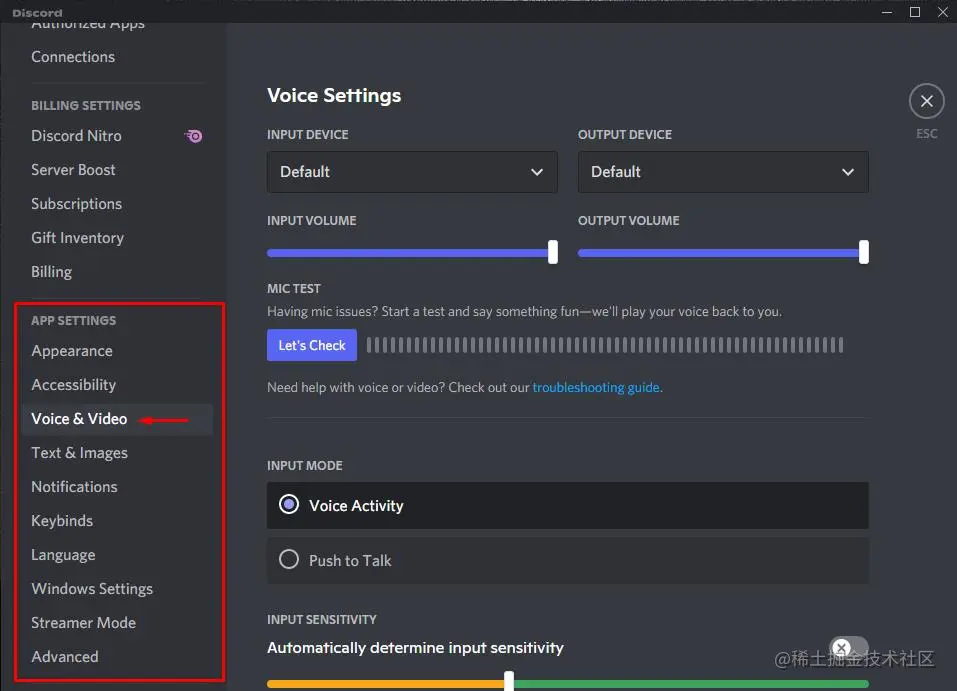Open Appearance settings

[x=72, y=351]
